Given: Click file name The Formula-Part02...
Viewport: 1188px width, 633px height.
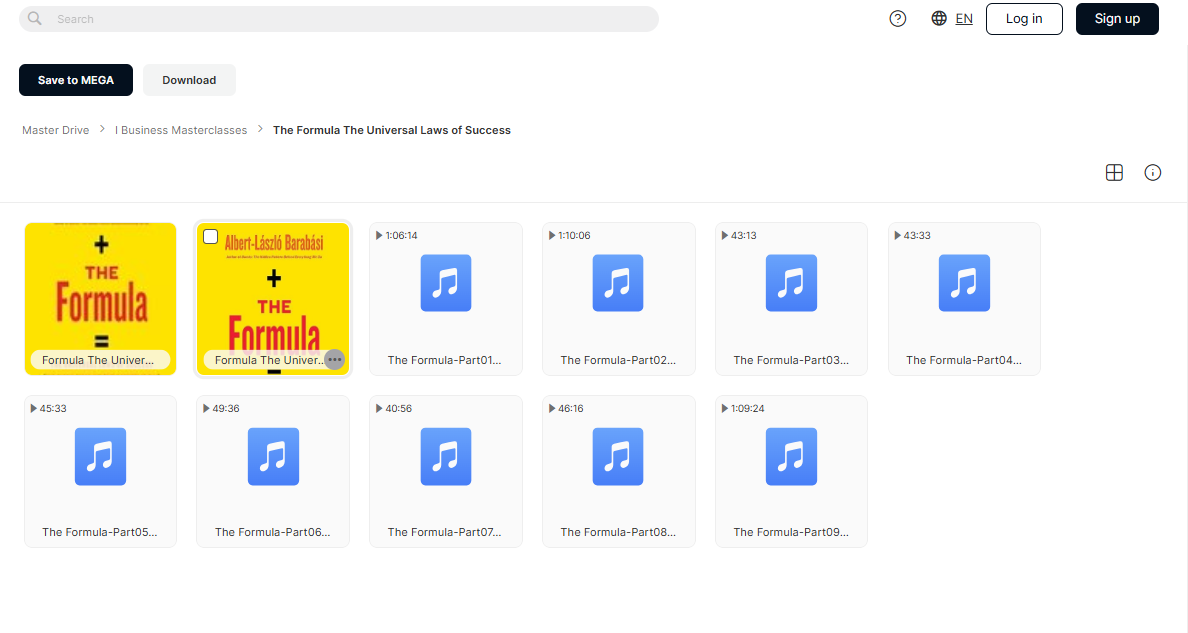Looking at the screenshot, I should click(617, 360).
